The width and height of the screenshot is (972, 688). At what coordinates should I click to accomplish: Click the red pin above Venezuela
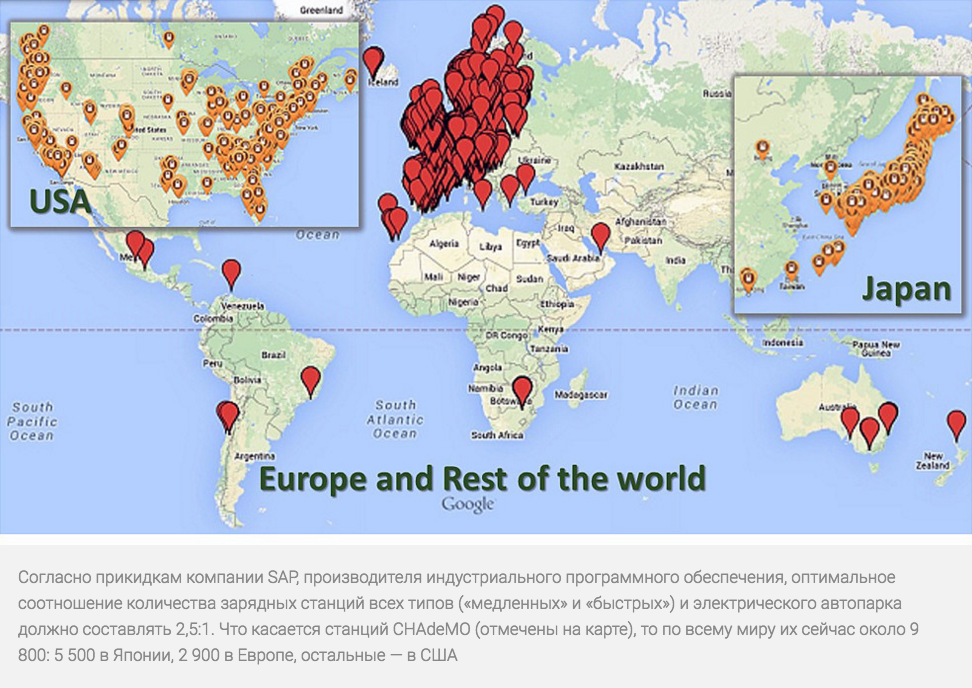[232, 272]
